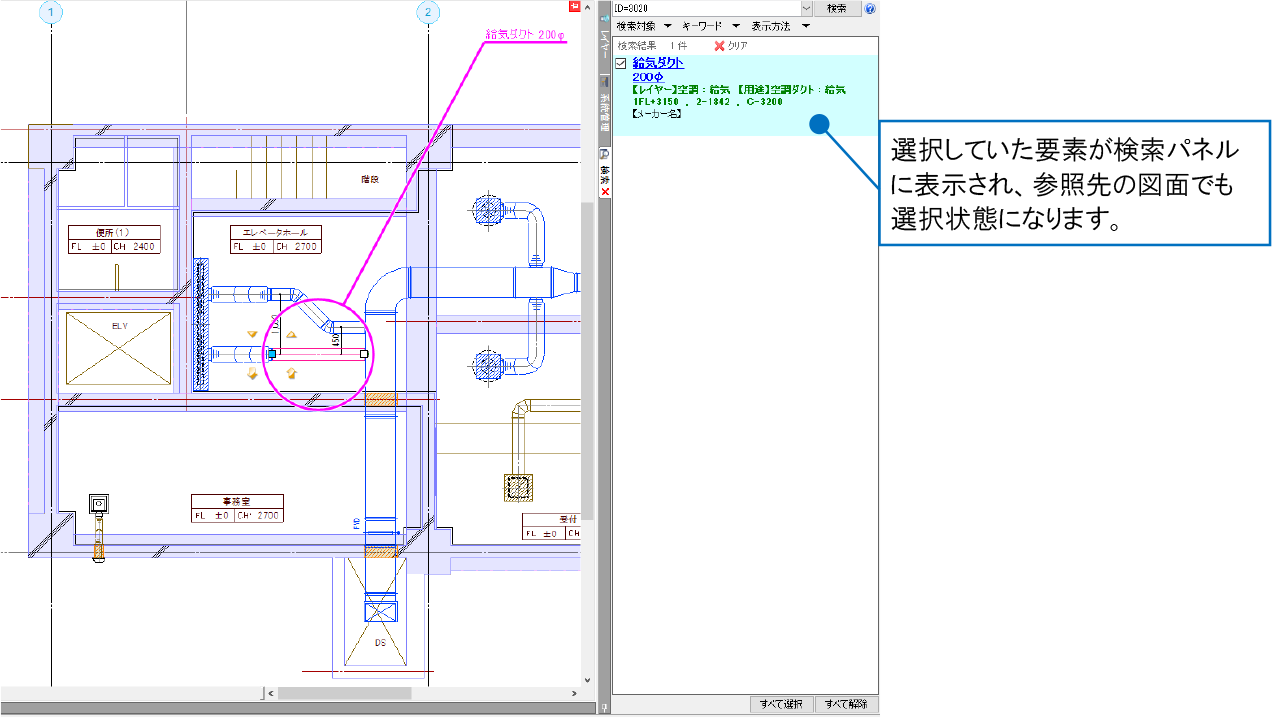The height and width of the screenshot is (718, 1272).
Task: Click the blue help question mark icon
Action: (x=870, y=8)
